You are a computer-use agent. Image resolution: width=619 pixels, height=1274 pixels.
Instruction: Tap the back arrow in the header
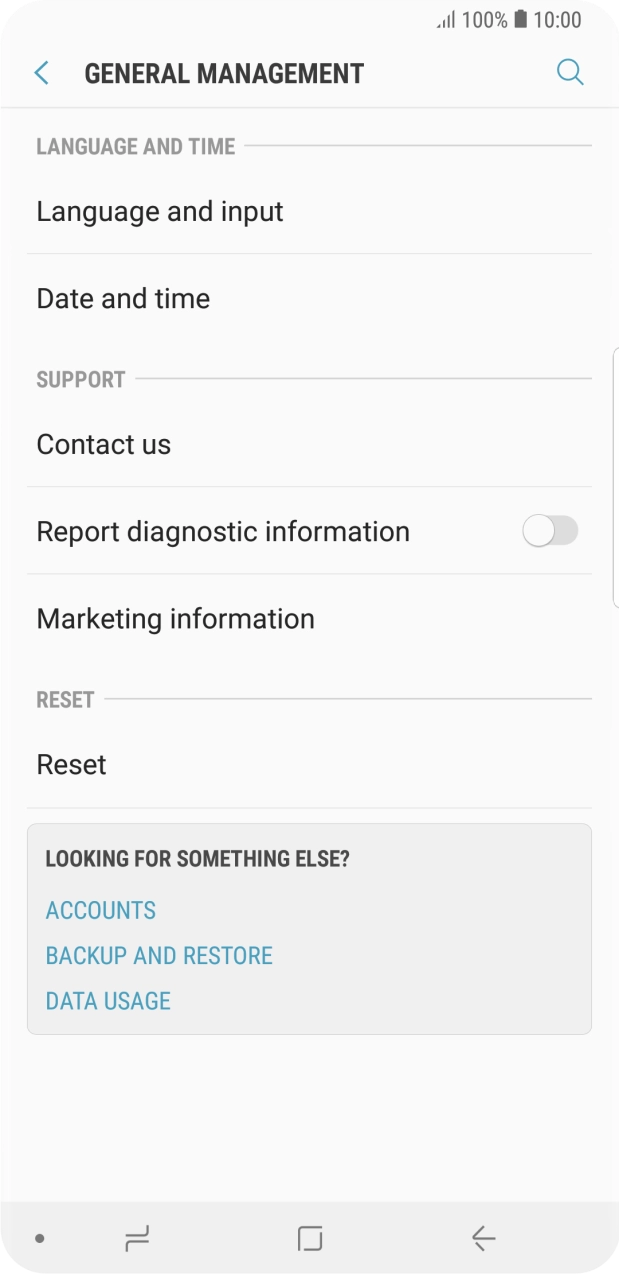(41, 73)
